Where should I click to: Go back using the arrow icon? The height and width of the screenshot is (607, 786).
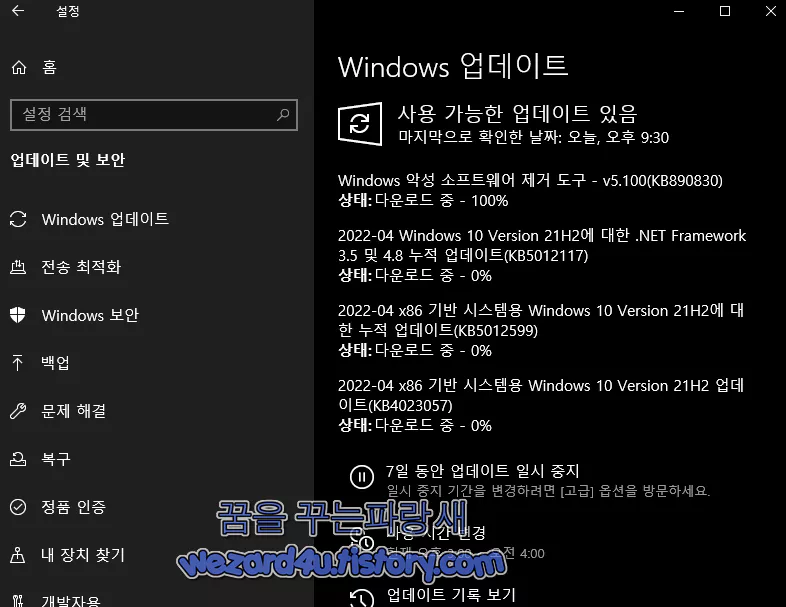pos(18,11)
